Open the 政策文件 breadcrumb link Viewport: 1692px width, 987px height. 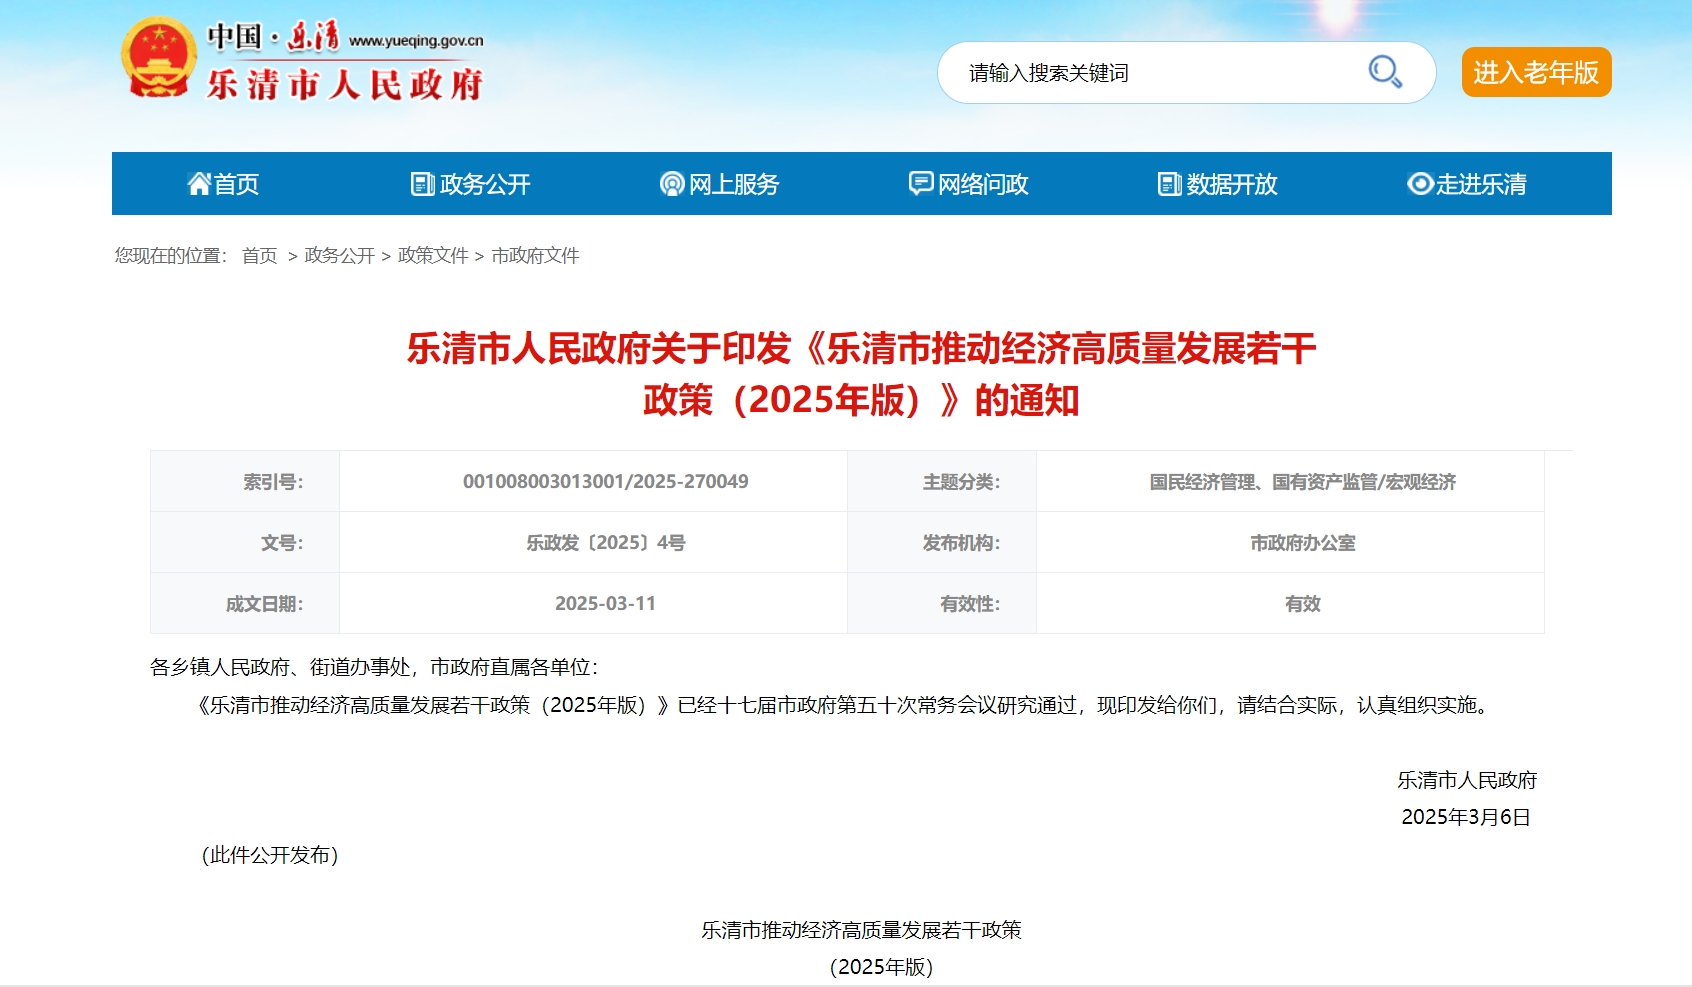(x=433, y=256)
